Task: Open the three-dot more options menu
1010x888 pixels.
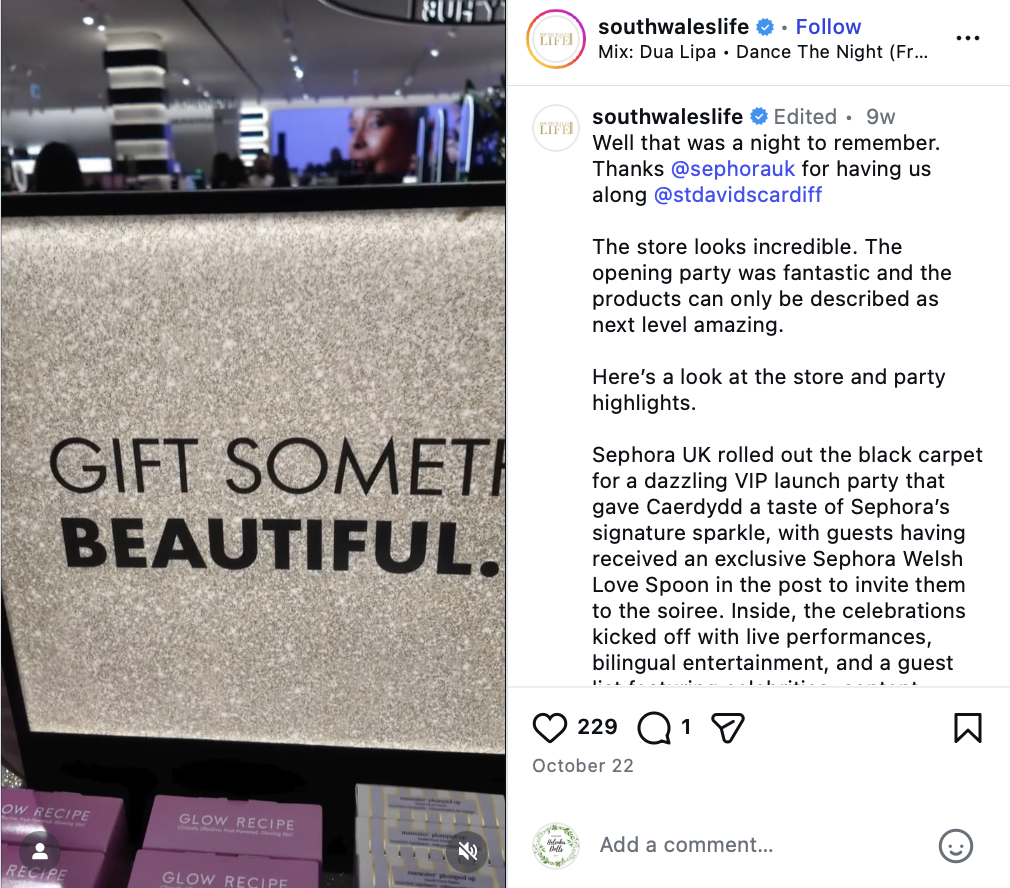Action: point(967,38)
